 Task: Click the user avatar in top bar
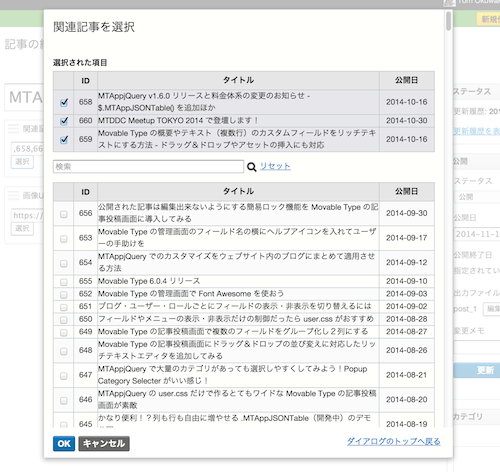click(x=450, y=3)
